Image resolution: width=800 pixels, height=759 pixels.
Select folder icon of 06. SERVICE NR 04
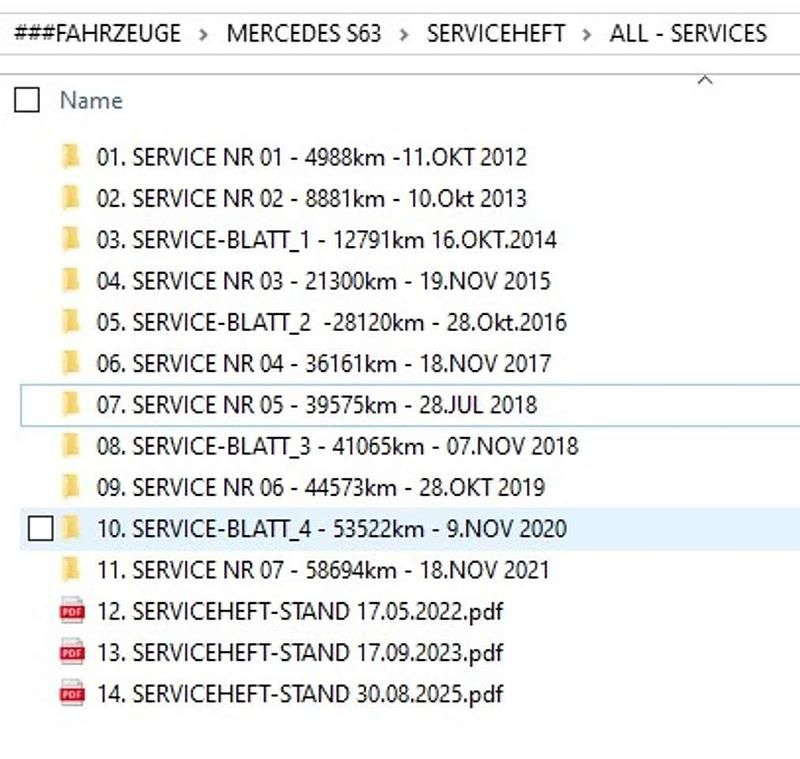pos(71,362)
